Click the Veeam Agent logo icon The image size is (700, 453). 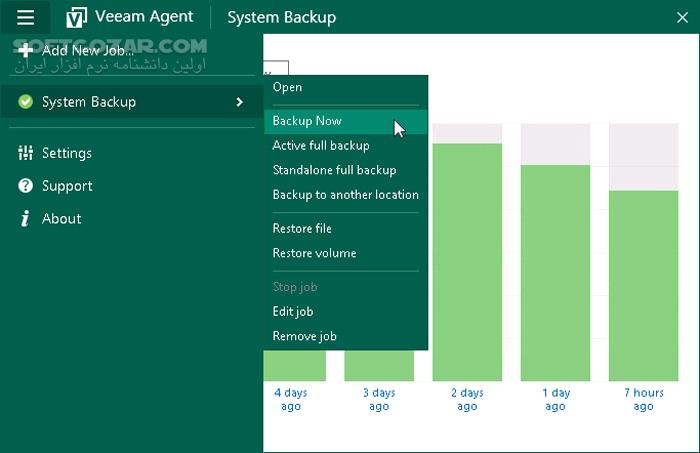(x=76, y=18)
